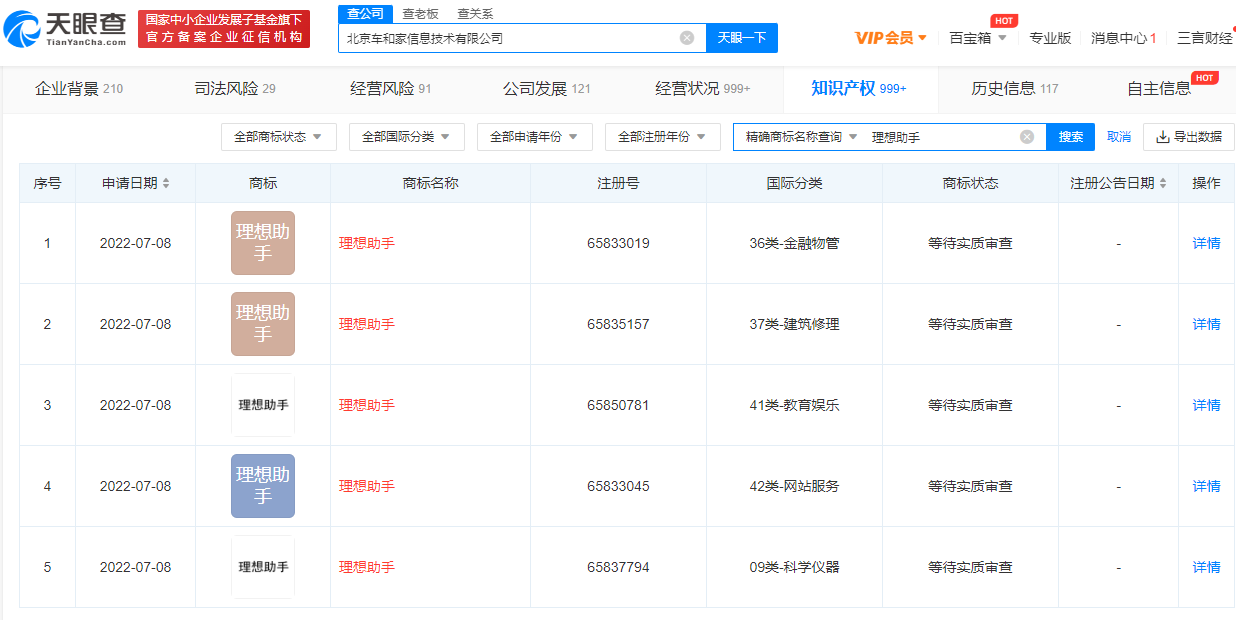
Task: Click the 导出数据 export button
Action: [1189, 137]
